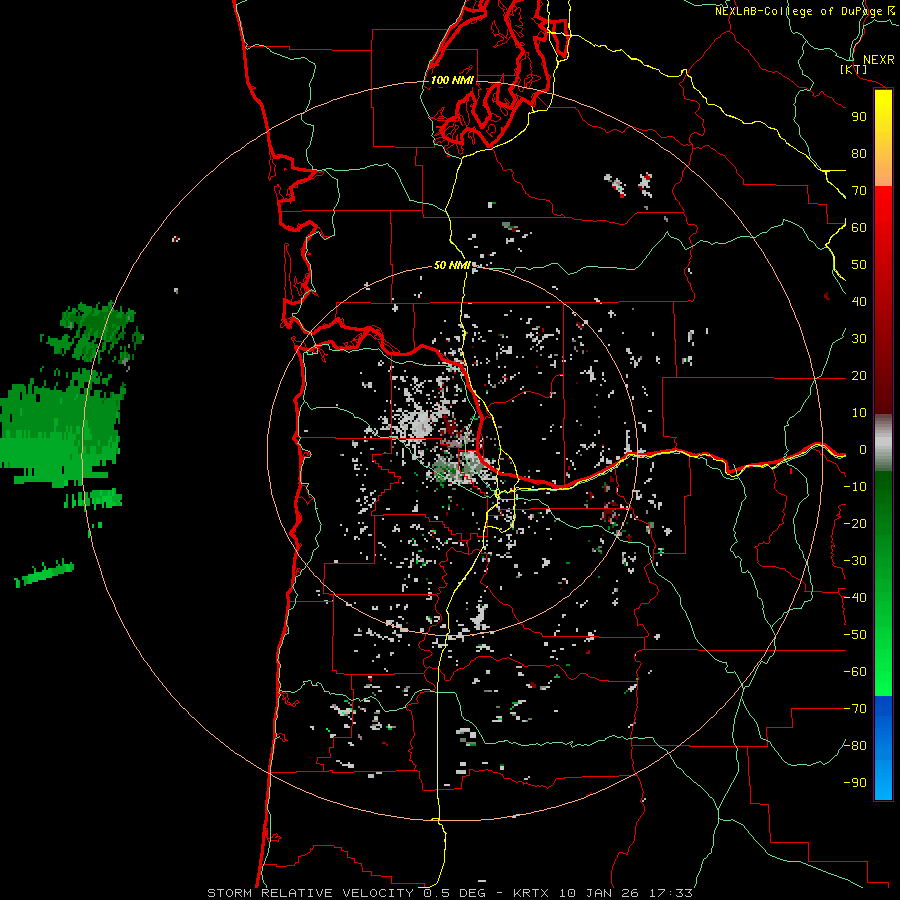Click the -30 value on the velocity scale
Screen dimensions: 900x900
click(855, 561)
